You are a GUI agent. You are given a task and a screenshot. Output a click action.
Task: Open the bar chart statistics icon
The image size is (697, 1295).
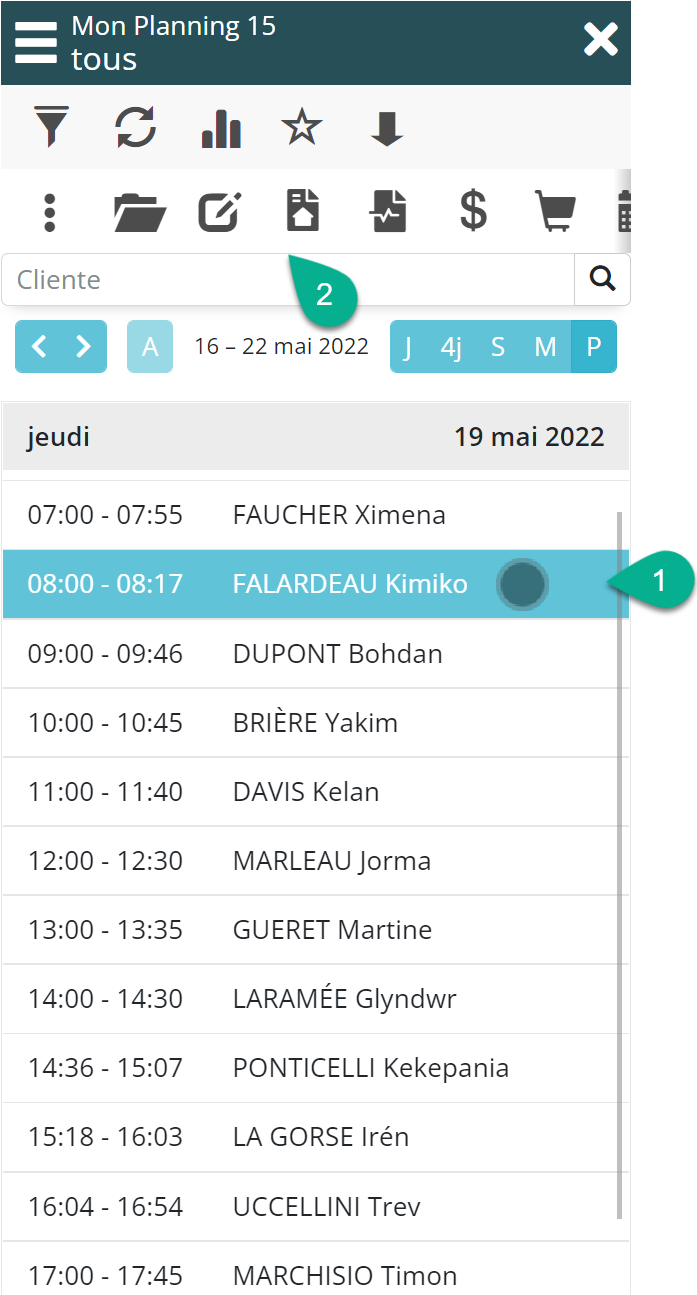pos(221,129)
